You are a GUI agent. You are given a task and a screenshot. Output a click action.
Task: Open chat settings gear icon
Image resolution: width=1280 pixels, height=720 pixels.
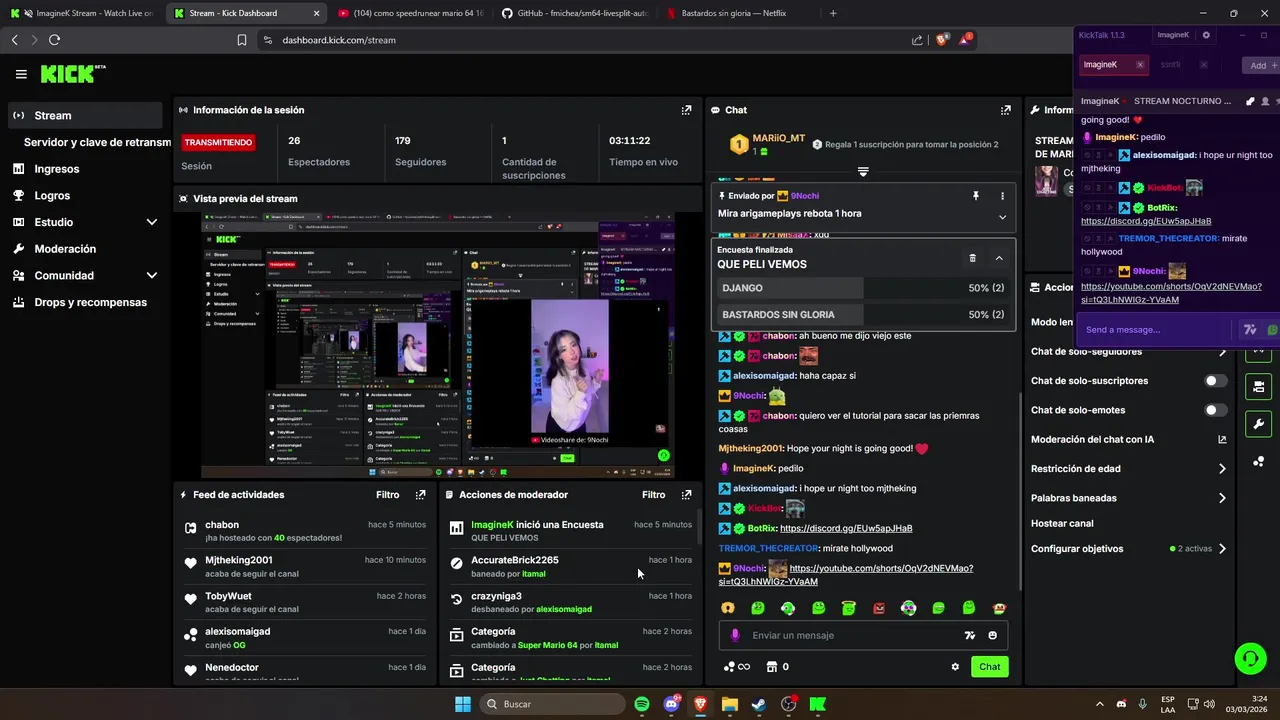point(955,667)
